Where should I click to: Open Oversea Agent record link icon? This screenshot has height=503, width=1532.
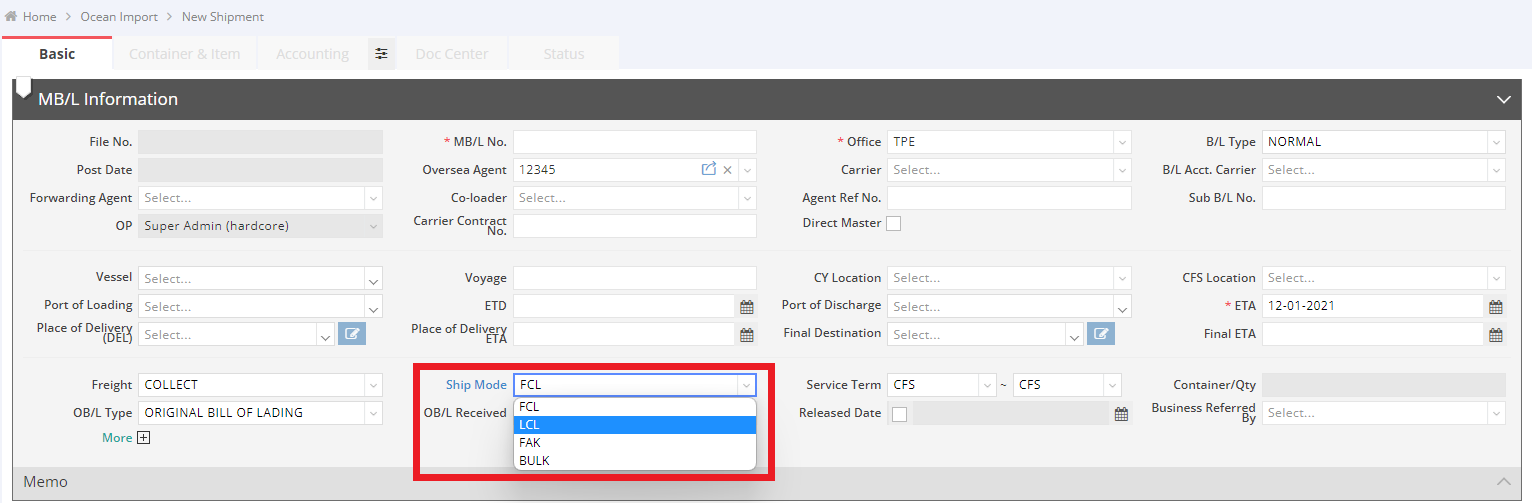pyautogui.click(x=709, y=170)
